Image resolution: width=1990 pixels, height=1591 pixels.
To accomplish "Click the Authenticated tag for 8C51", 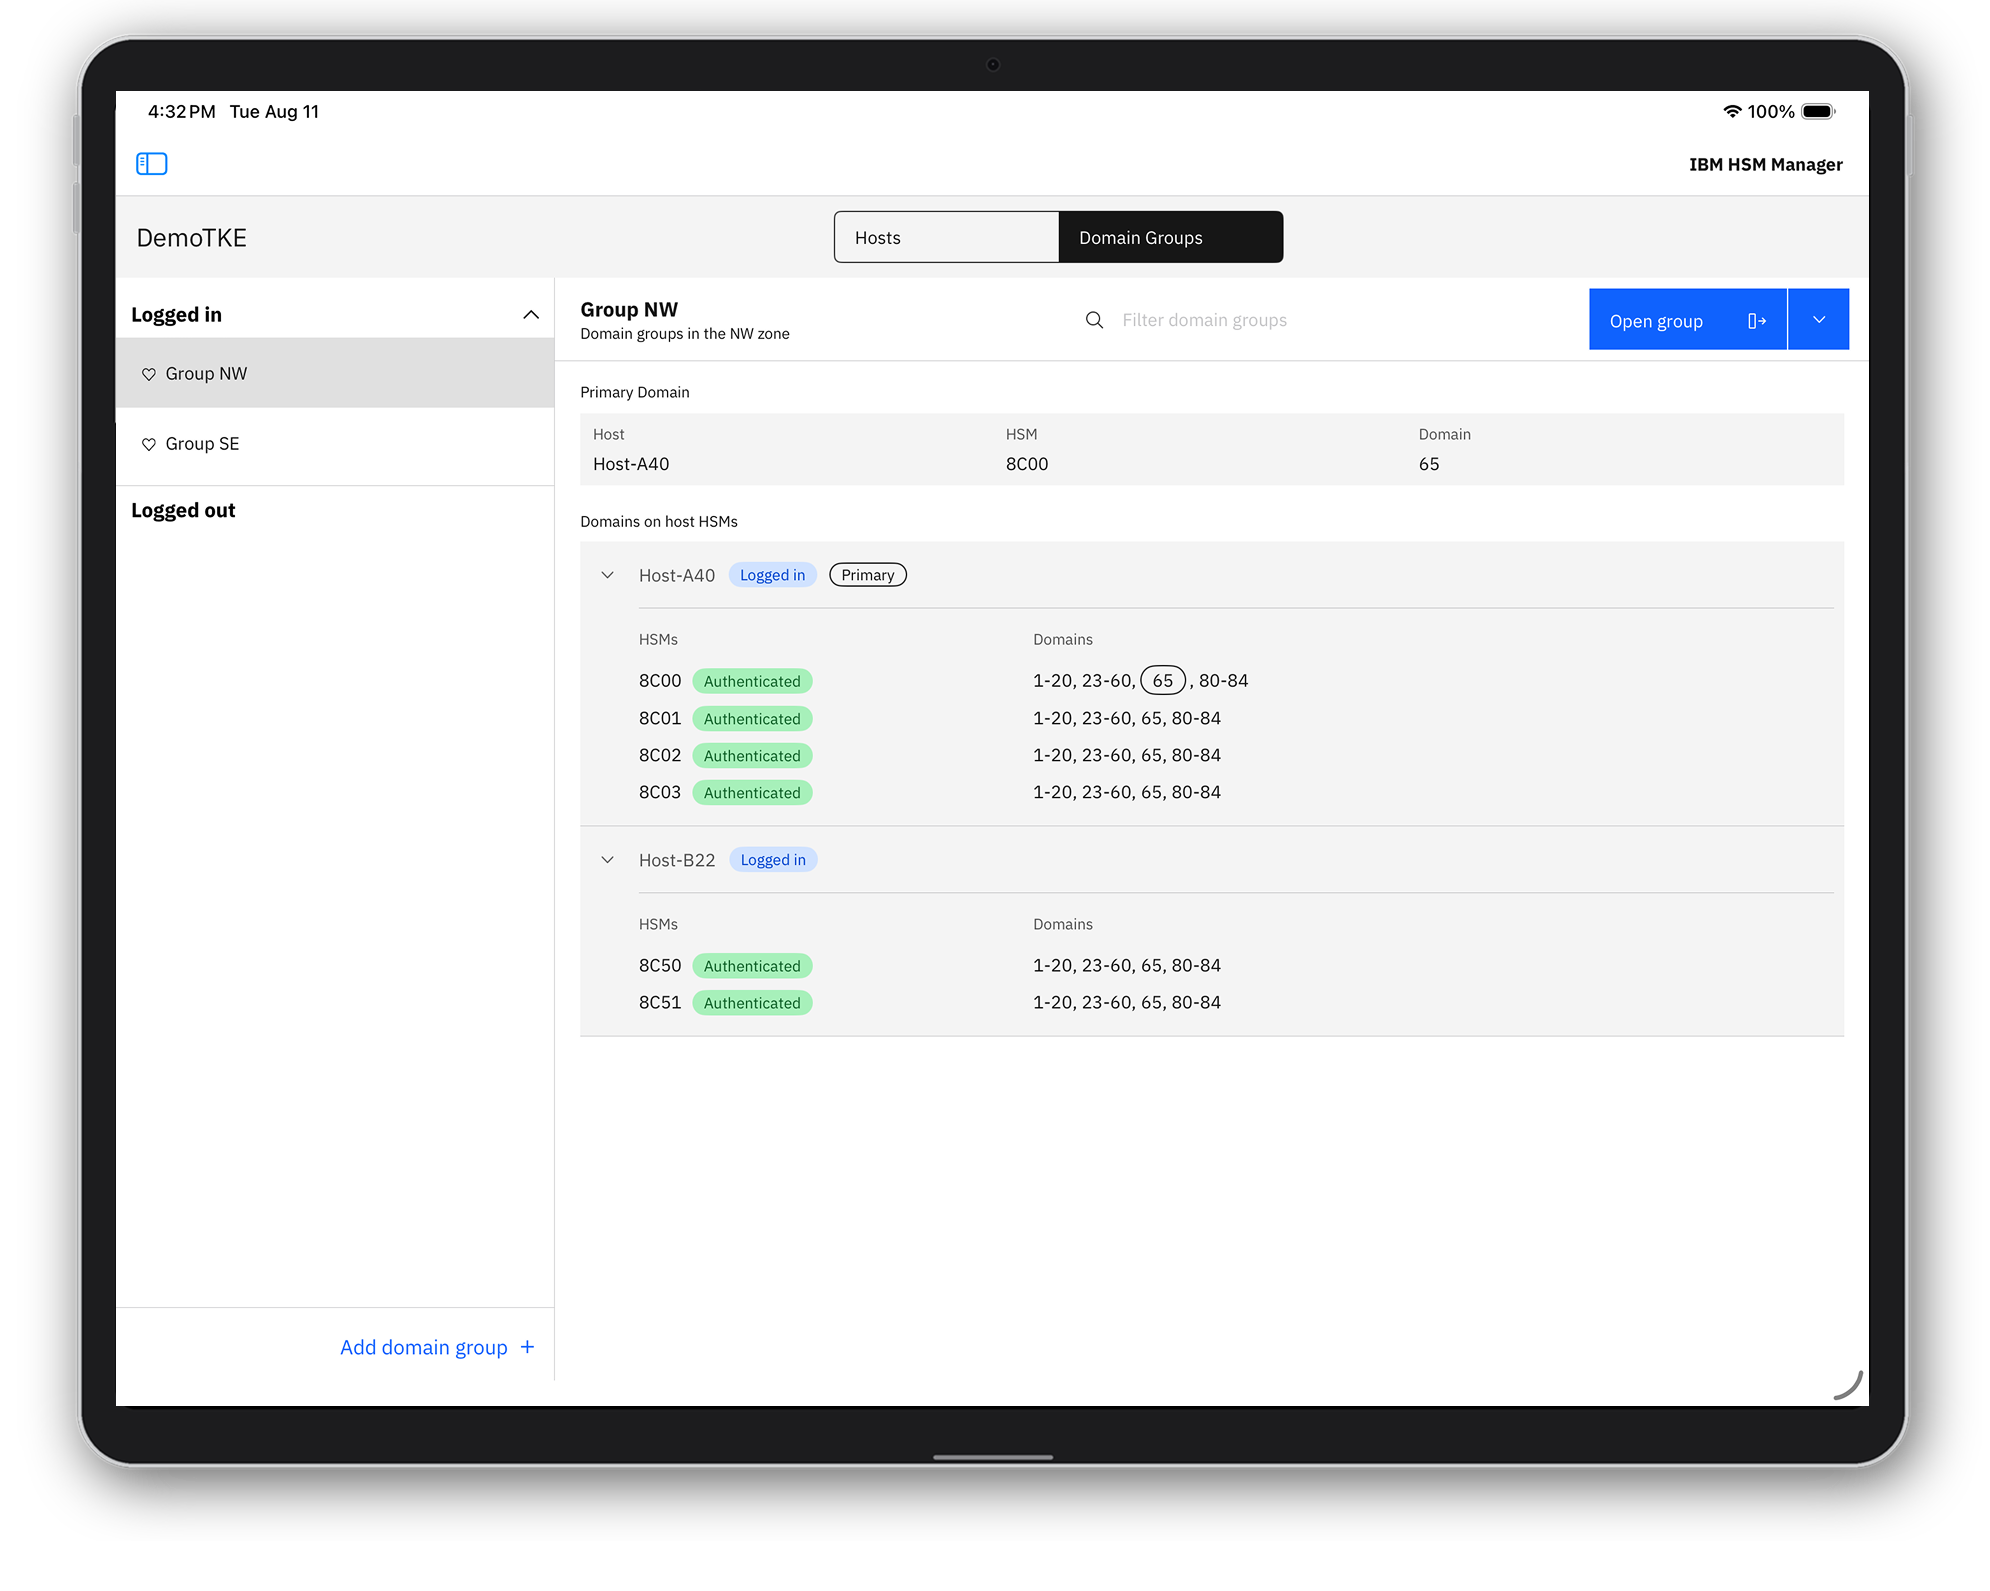I will [752, 1003].
